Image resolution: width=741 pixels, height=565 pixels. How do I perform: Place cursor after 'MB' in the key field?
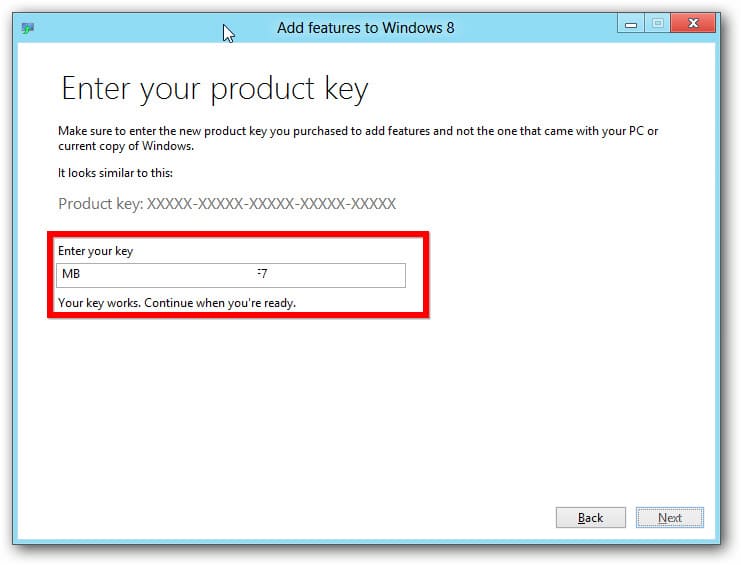point(81,275)
